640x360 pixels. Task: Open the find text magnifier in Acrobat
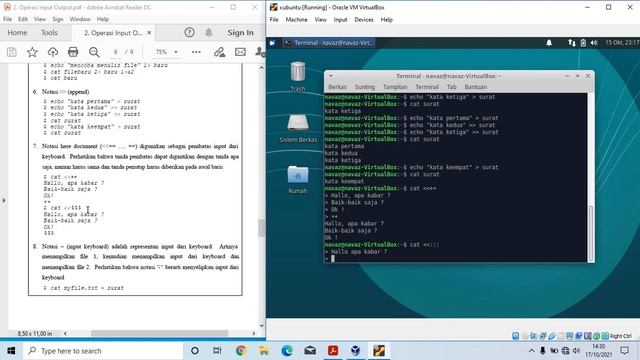click(x=94, y=52)
